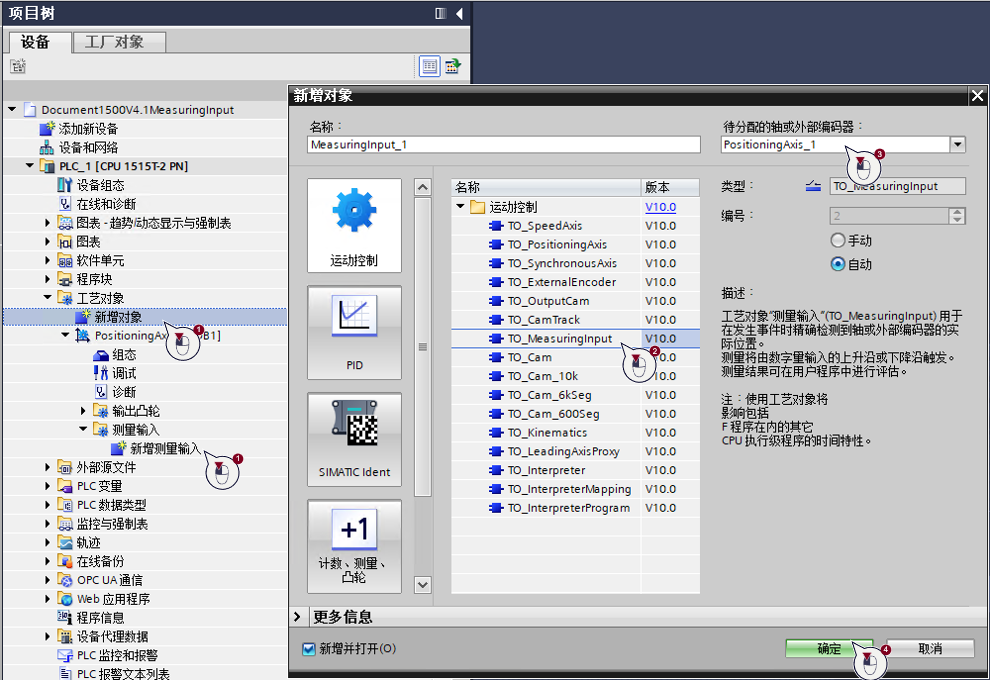Click the details view icon in project tree toolbar
Screen dimensions: 990x680
(x=429, y=66)
